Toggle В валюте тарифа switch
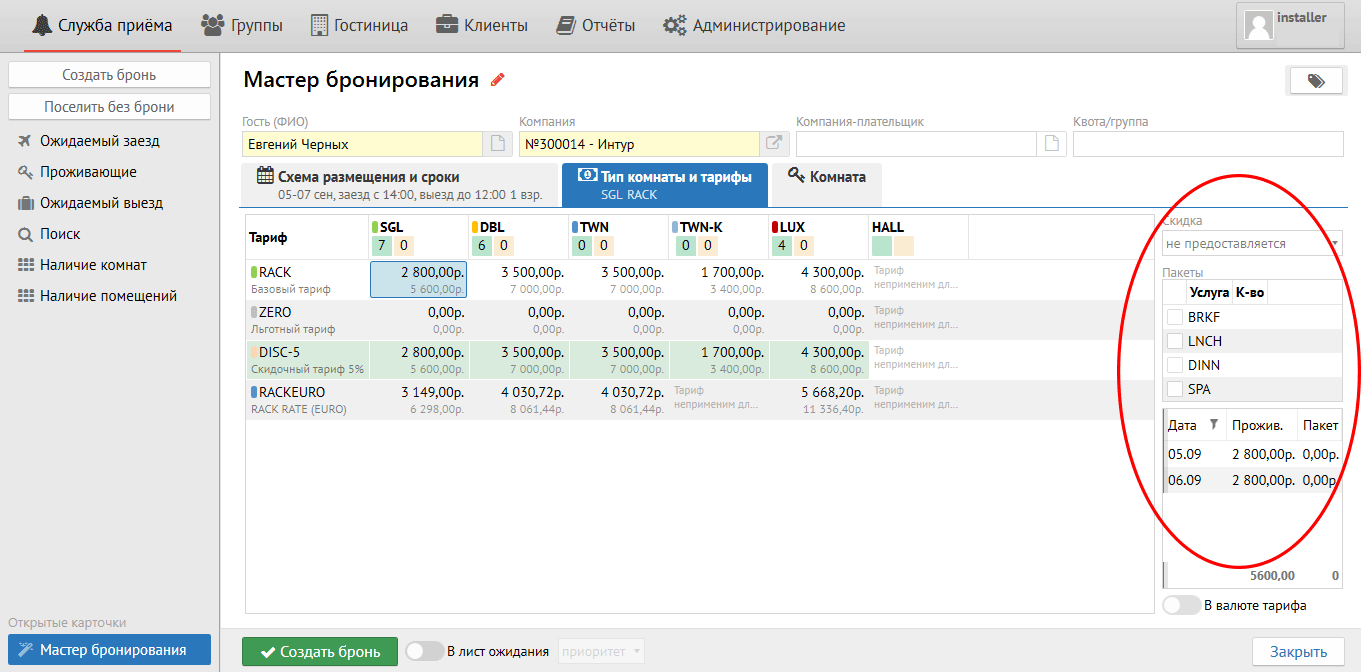Viewport: 1361px width, 672px height. [1181, 605]
